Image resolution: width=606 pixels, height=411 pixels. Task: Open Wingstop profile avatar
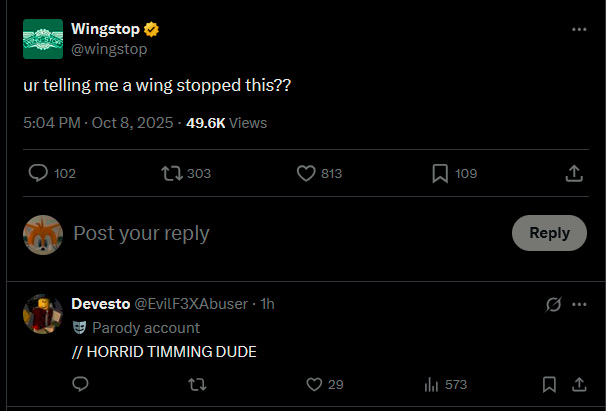(43, 40)
